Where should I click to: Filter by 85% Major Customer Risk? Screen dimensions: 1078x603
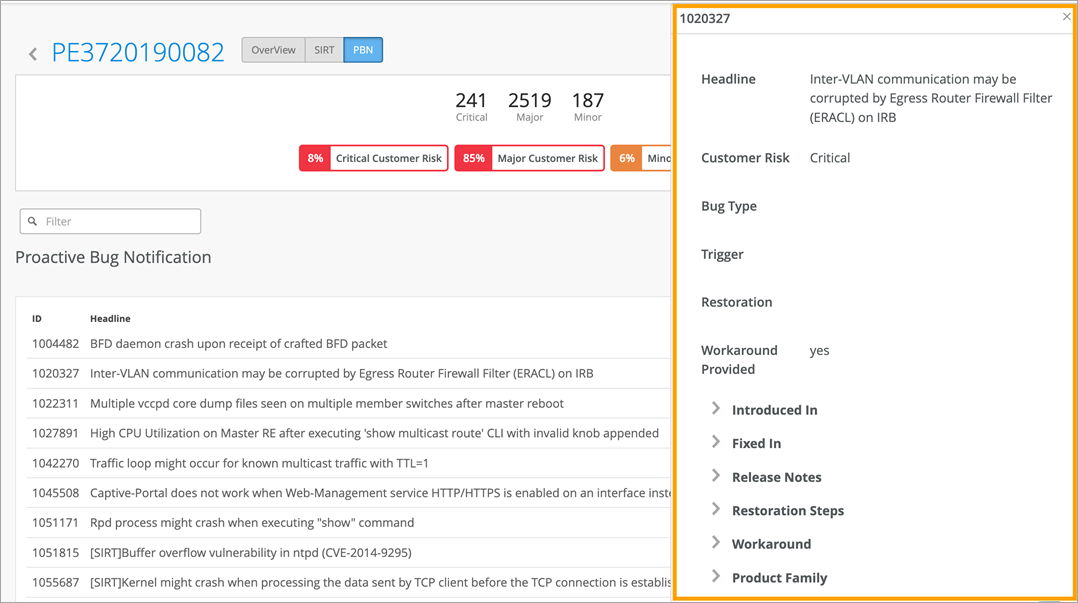(529, 158)
